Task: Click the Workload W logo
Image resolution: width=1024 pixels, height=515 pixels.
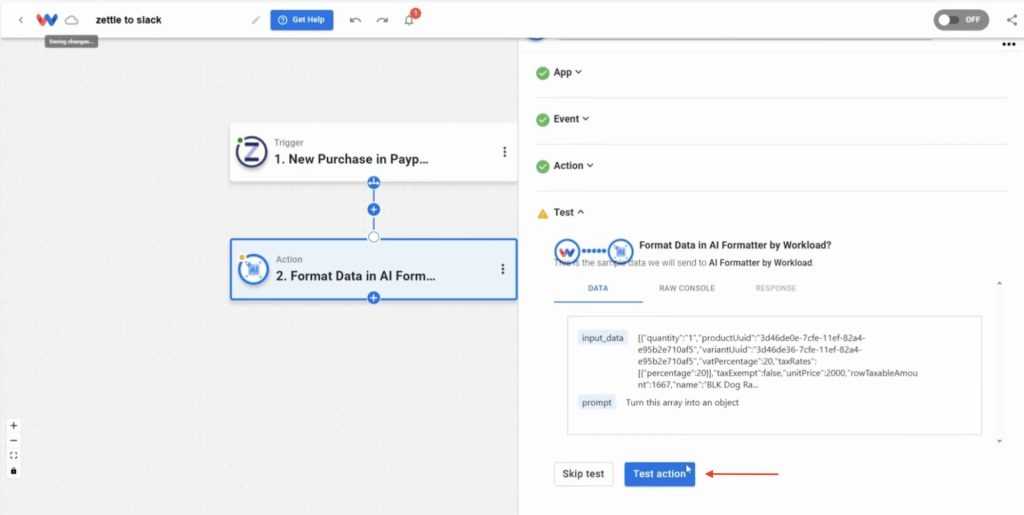Action: (x=47, y=20)
